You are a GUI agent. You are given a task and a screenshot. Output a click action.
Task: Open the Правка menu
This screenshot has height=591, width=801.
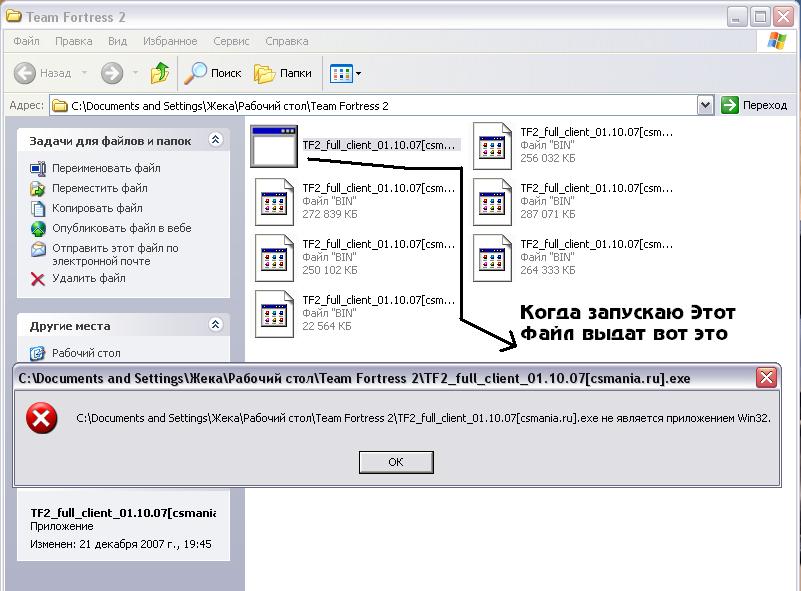point(74,41)
